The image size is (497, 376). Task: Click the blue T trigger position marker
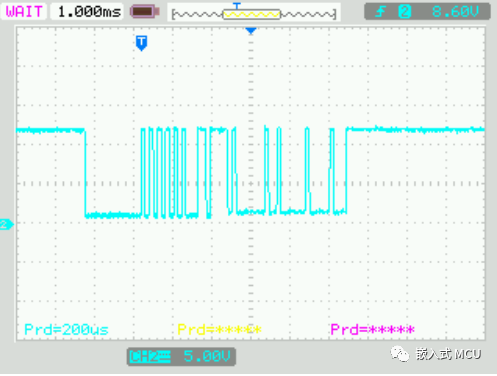click(141, 43)
